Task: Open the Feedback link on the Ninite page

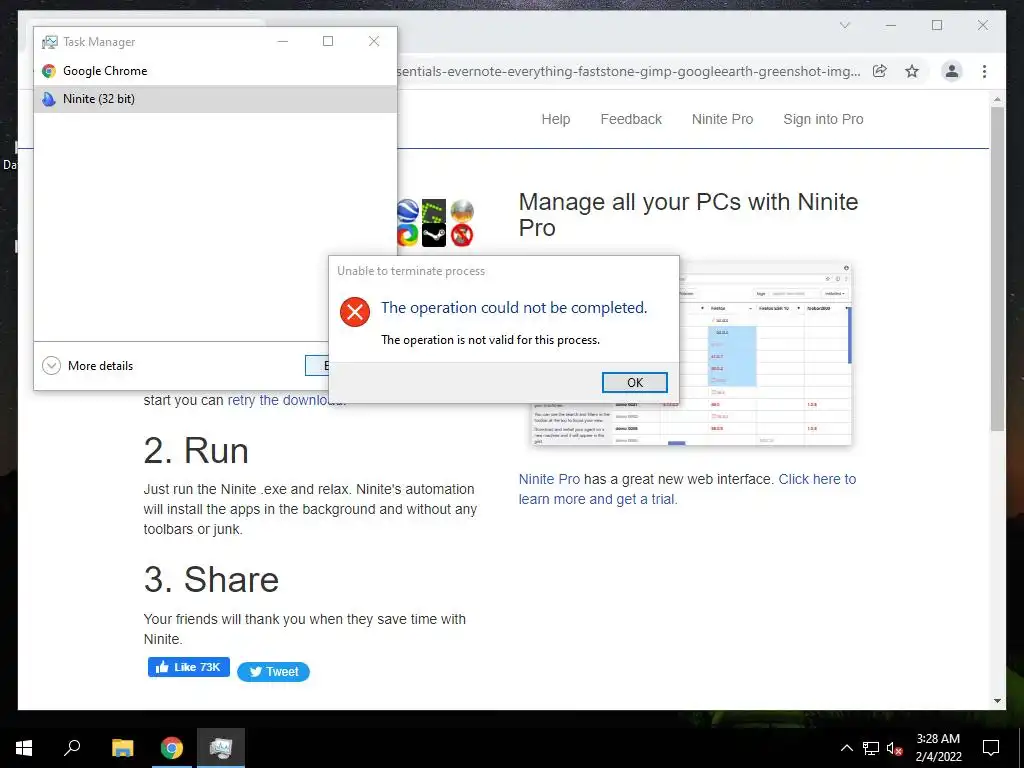Action: pos(631,119)
